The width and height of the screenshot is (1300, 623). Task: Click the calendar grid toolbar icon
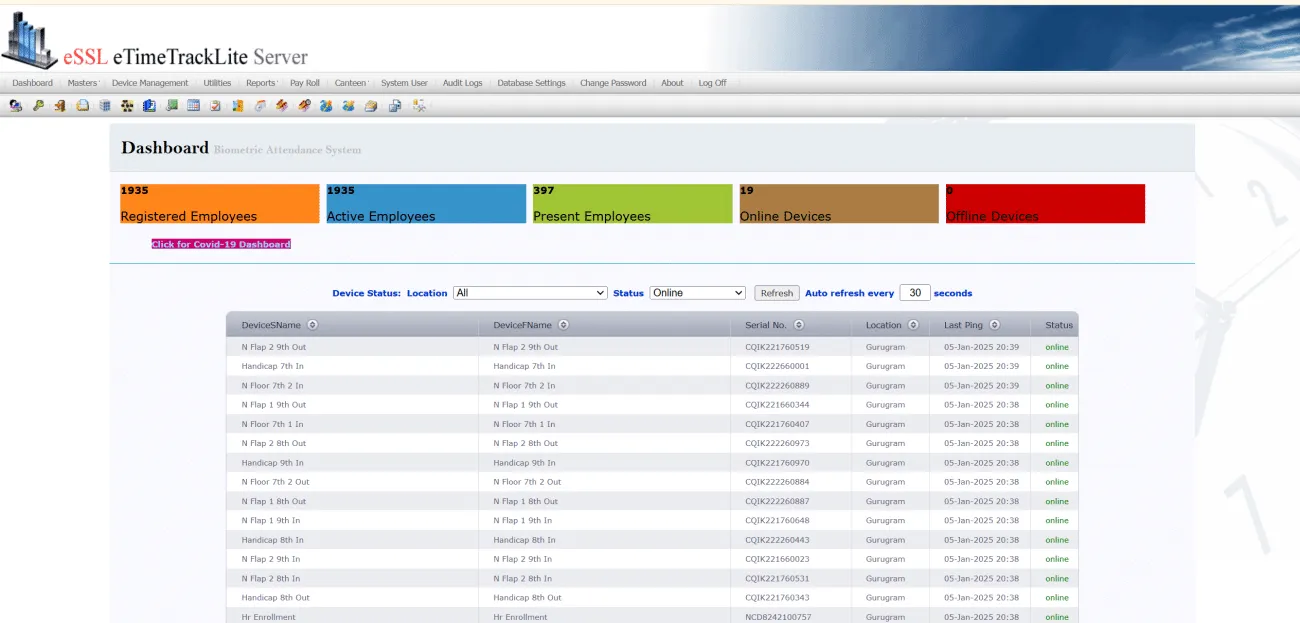click(193, 105)
